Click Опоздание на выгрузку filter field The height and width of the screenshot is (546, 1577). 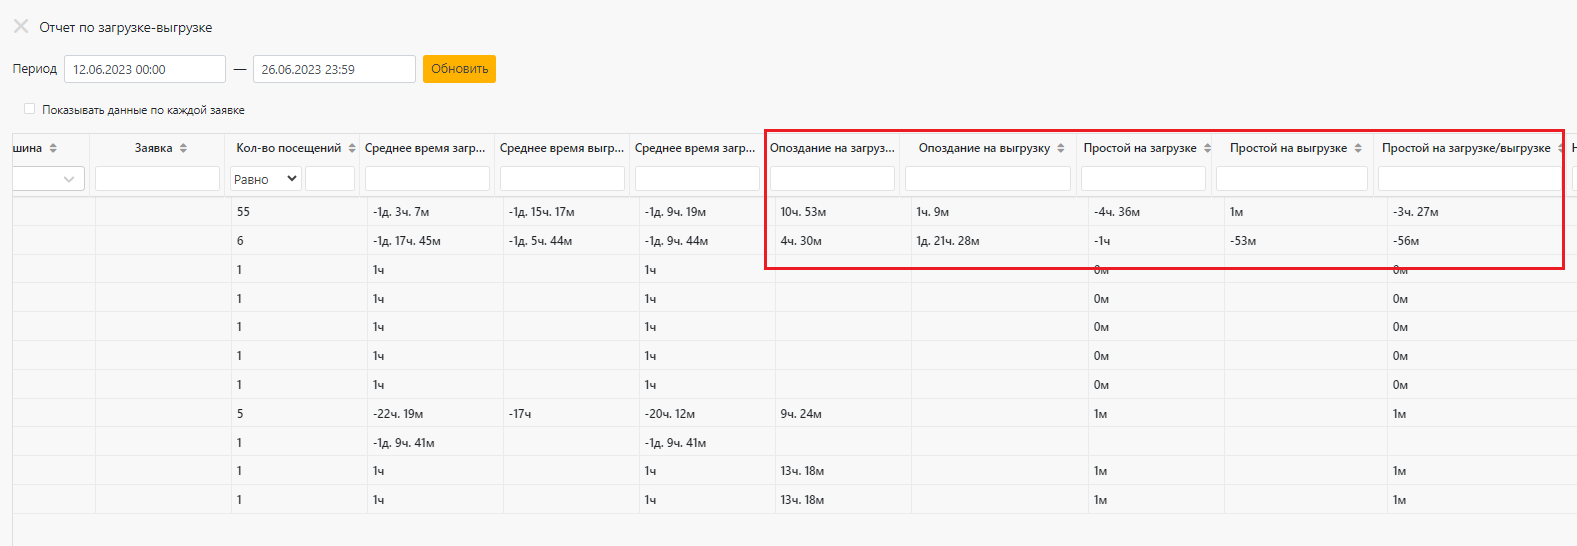click(987, 179)
